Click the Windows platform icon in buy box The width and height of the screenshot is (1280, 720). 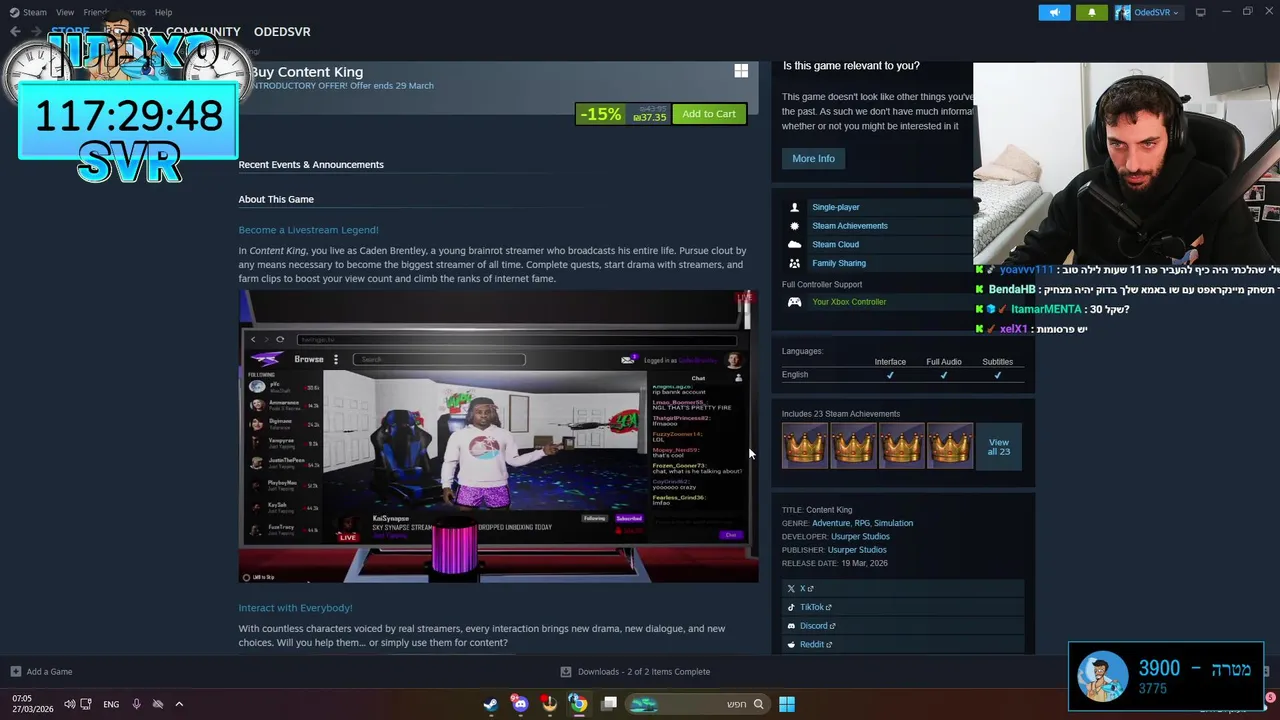pyautogui.click(x=741, y=71)
